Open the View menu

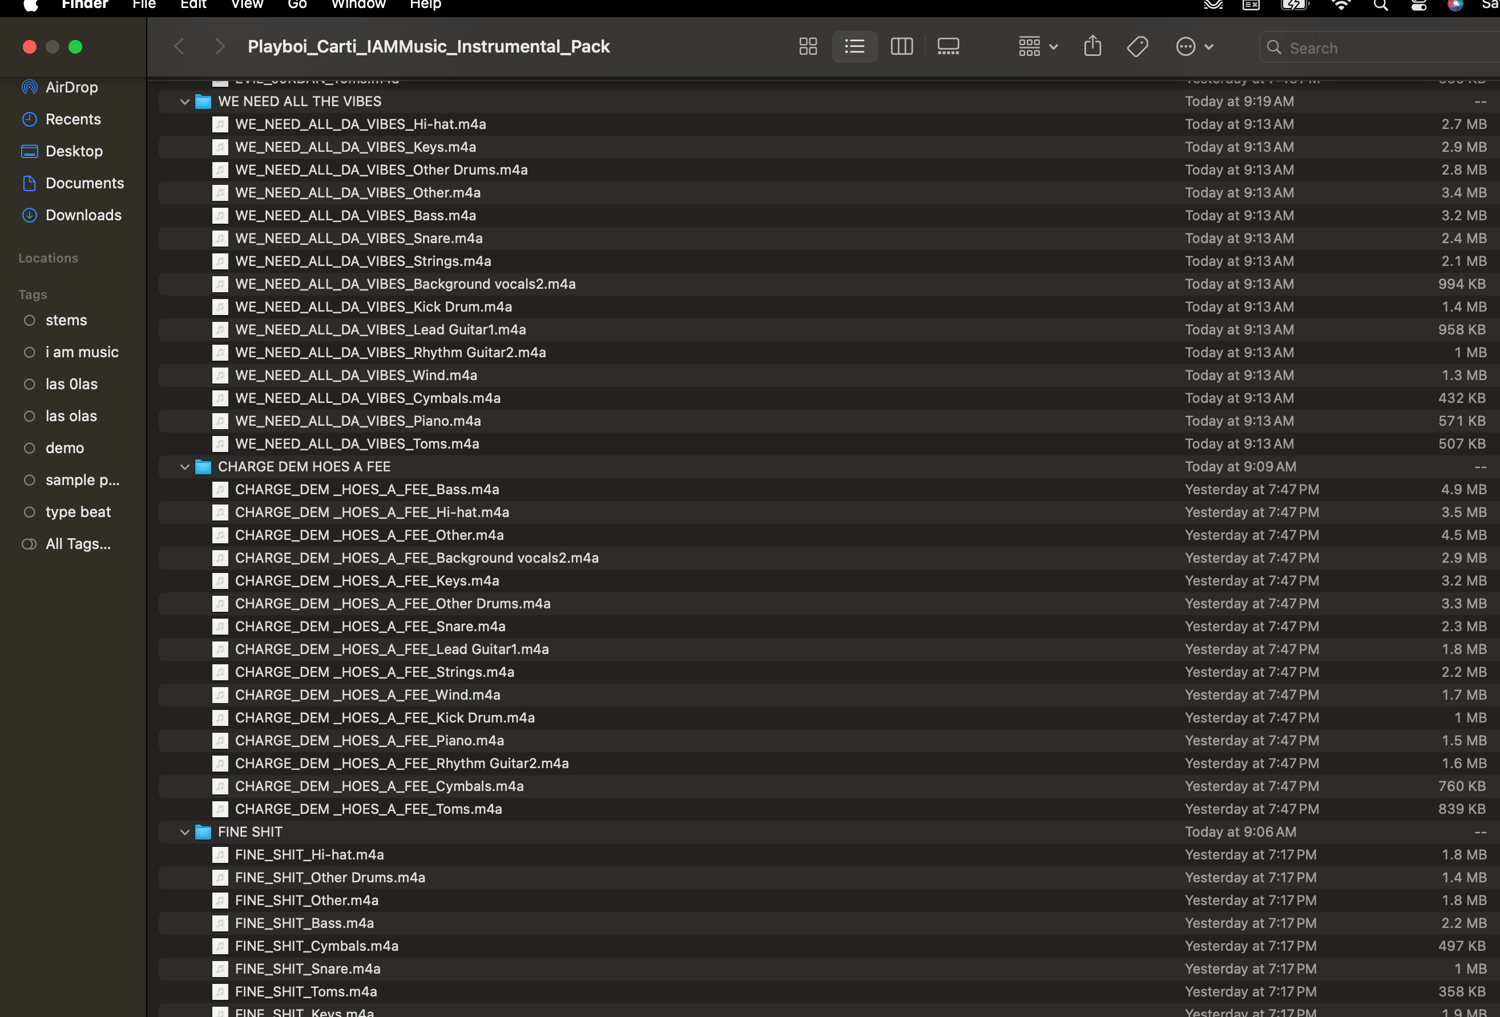click(247, 5)
